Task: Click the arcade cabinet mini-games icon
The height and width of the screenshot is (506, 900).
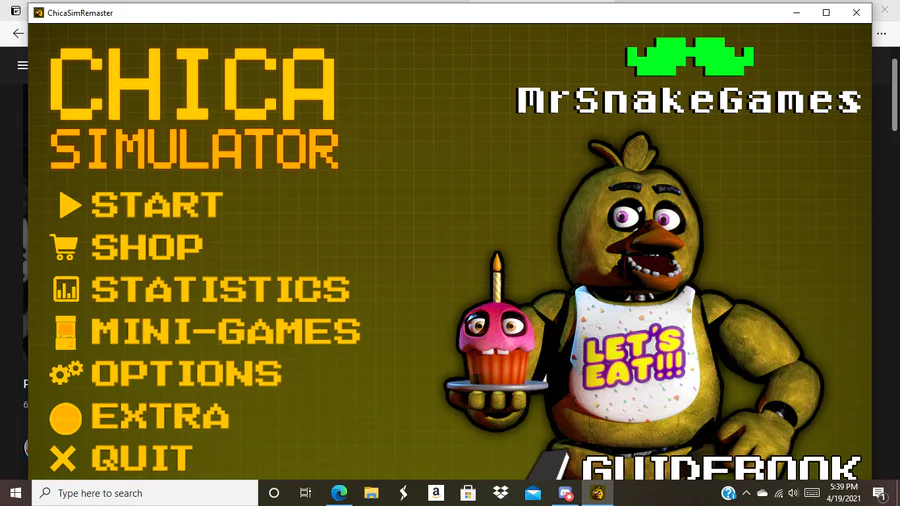Action: (x=65, y=332)
